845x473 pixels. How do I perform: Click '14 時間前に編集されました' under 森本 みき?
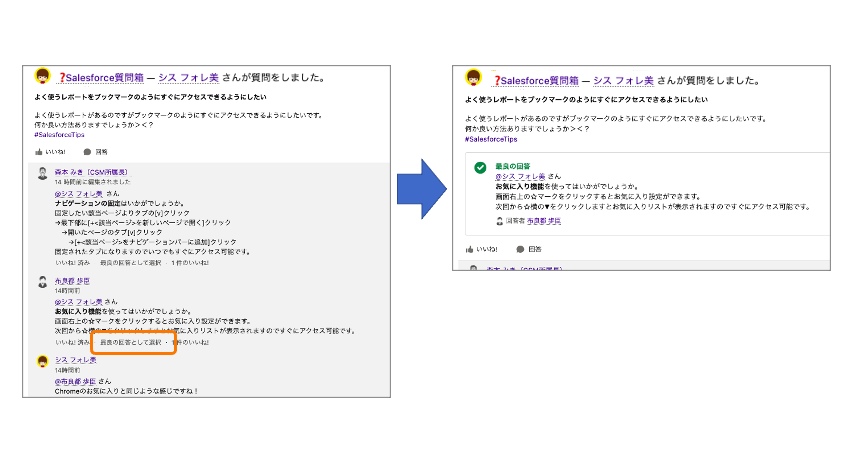(92, 182)
